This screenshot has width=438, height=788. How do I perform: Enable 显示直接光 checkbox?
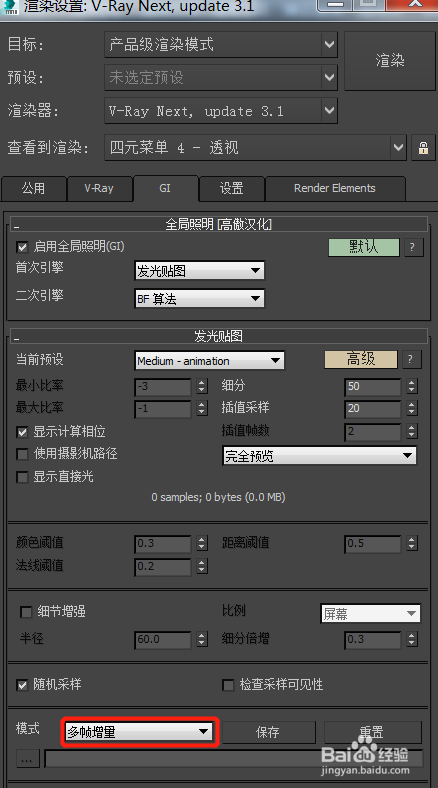pos(22,476)
